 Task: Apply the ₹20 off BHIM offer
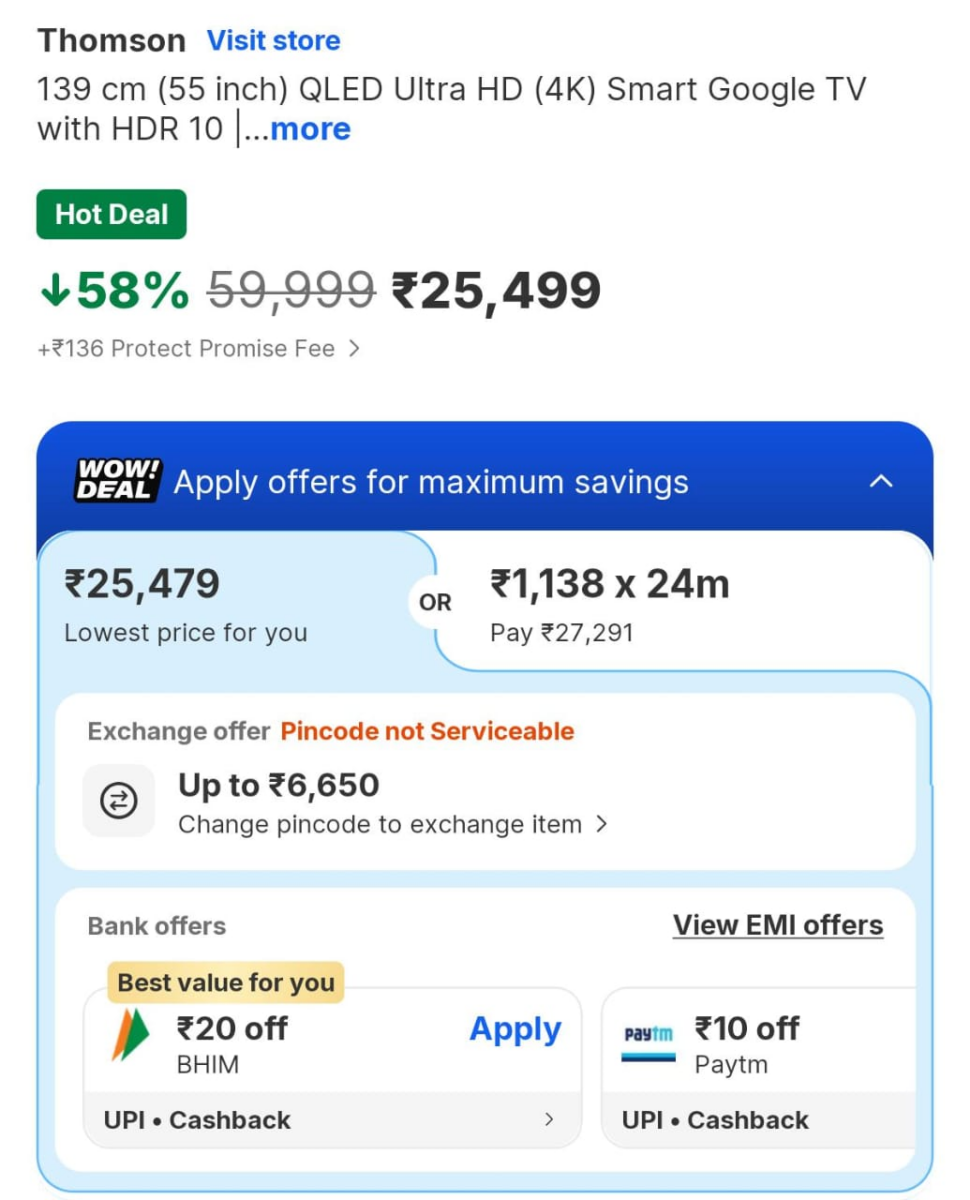(x=514, y=1028)
